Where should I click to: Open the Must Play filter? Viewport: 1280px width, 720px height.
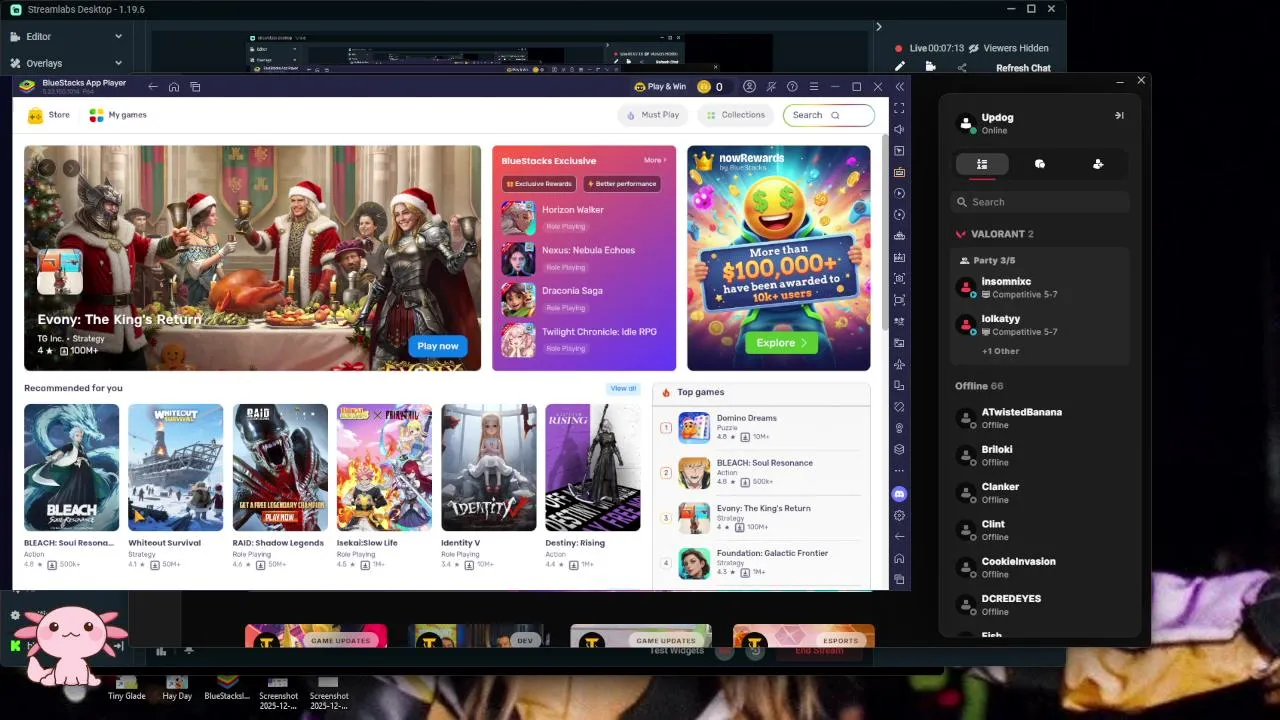click(x=652, y=115)
